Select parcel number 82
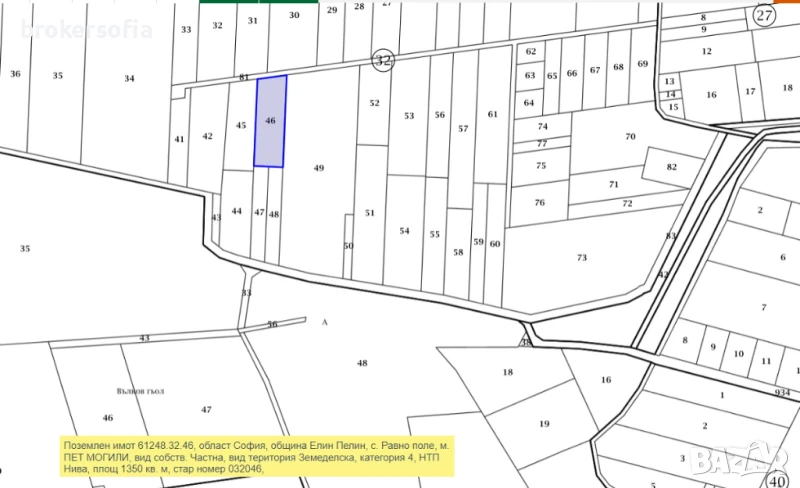The width and height of the screenshot is (800, 488). (x=670, y=167)
